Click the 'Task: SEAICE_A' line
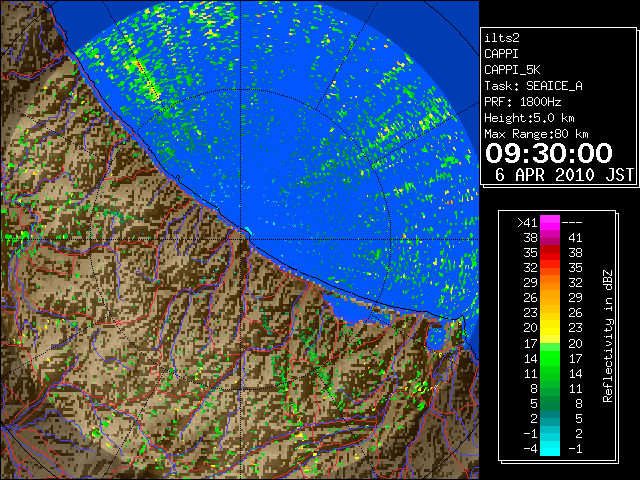The image size is (640, 480). pyautogui.click(x=533, y=86)
